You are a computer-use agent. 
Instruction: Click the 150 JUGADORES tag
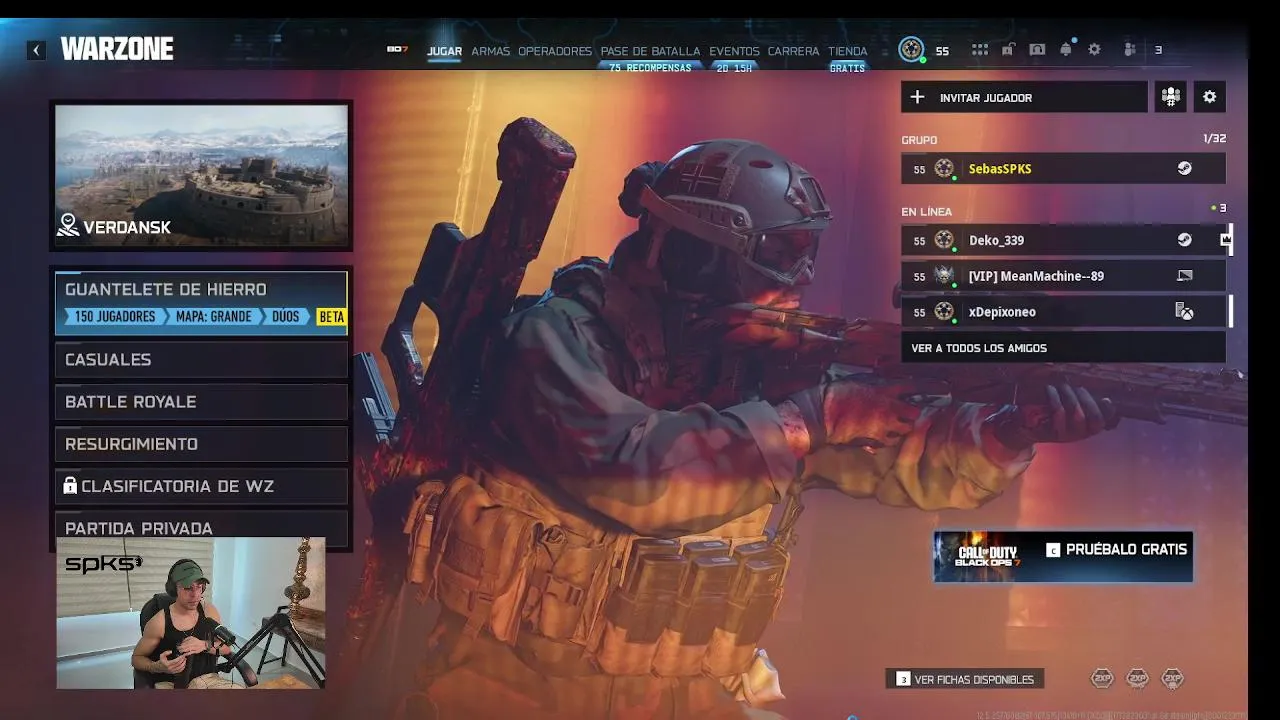tap(114, 317)
